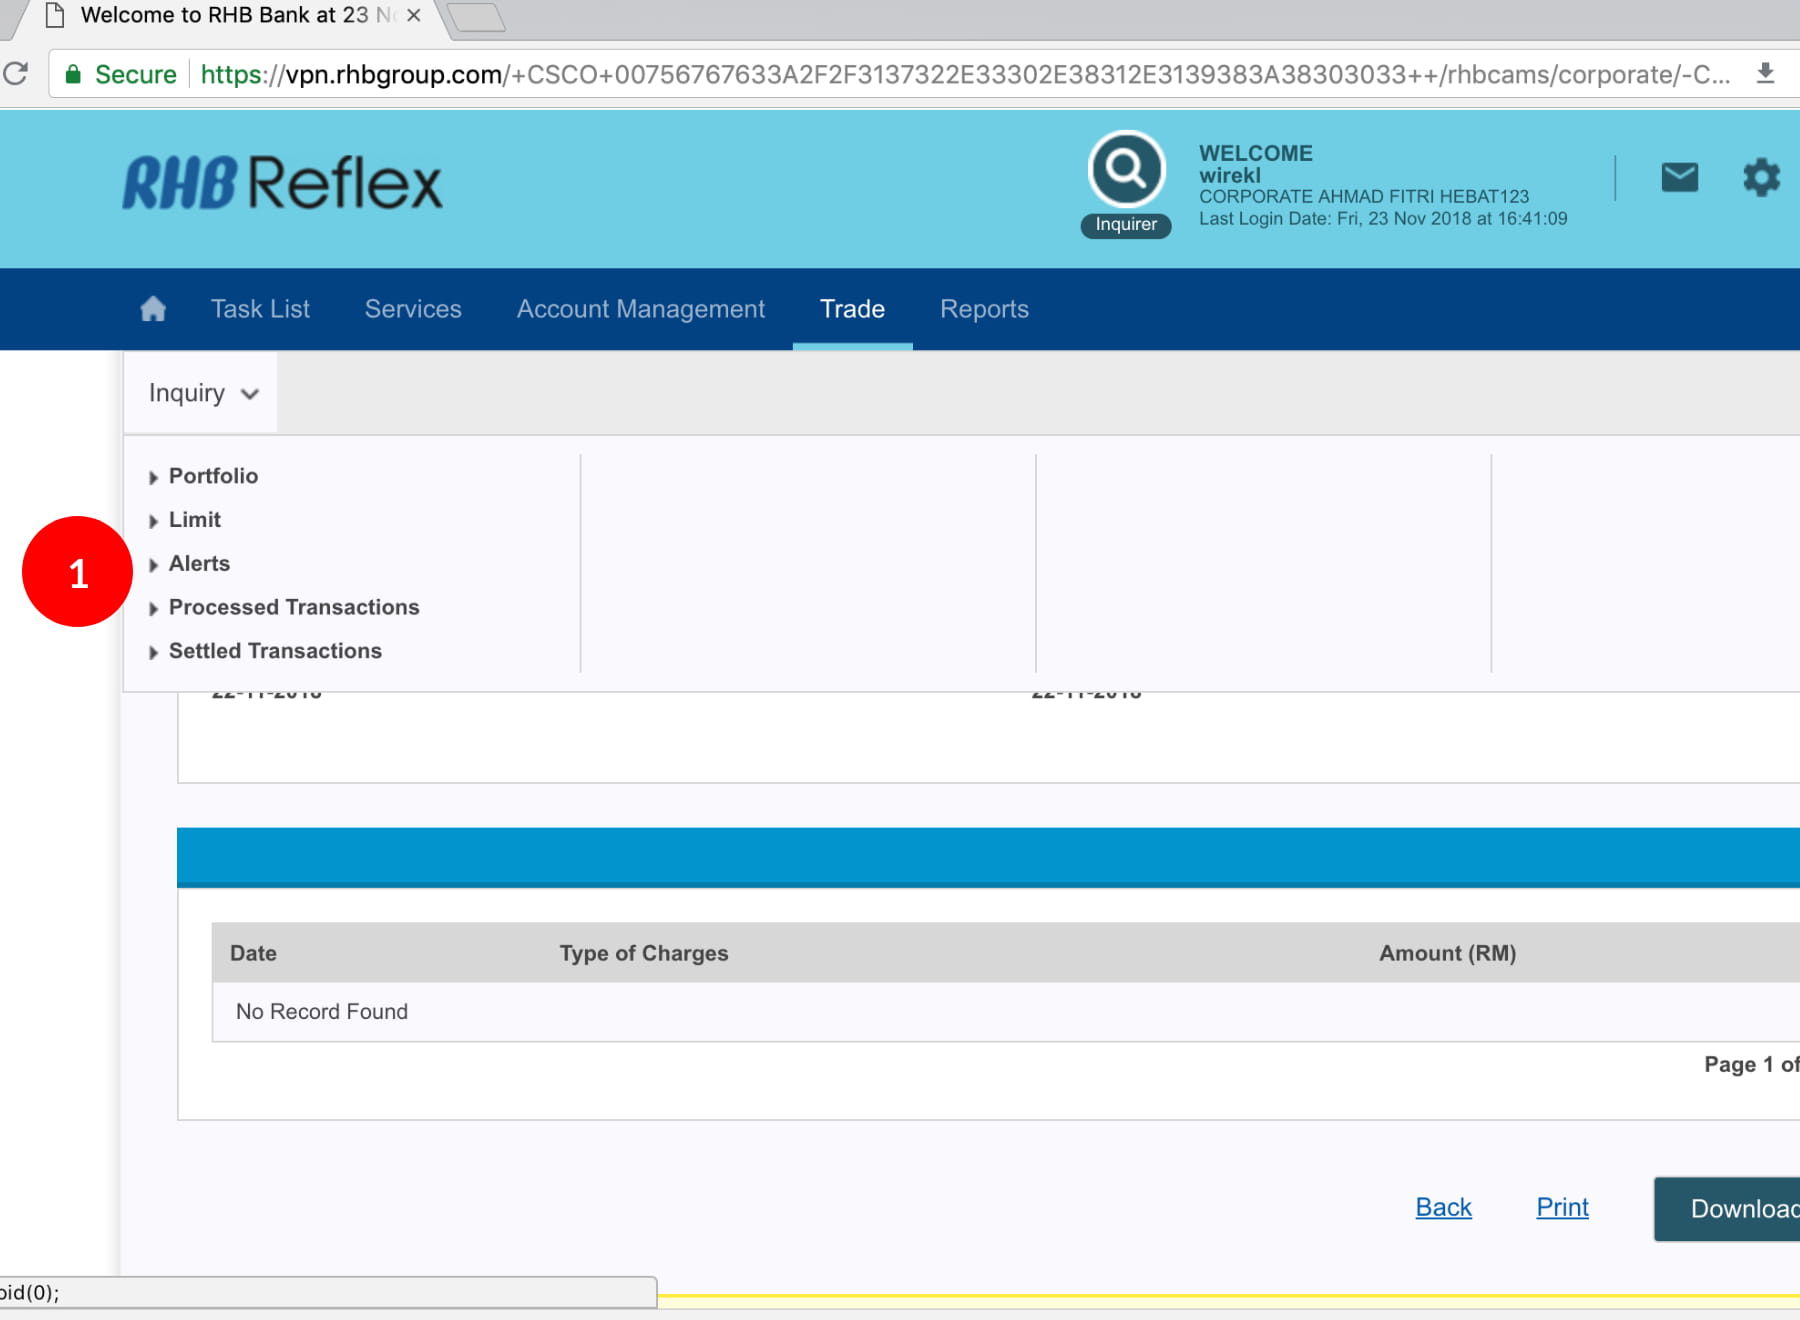1800x1320 pixels.
Task: Click the Home icon in navigation bar
Action: point(153,309)
